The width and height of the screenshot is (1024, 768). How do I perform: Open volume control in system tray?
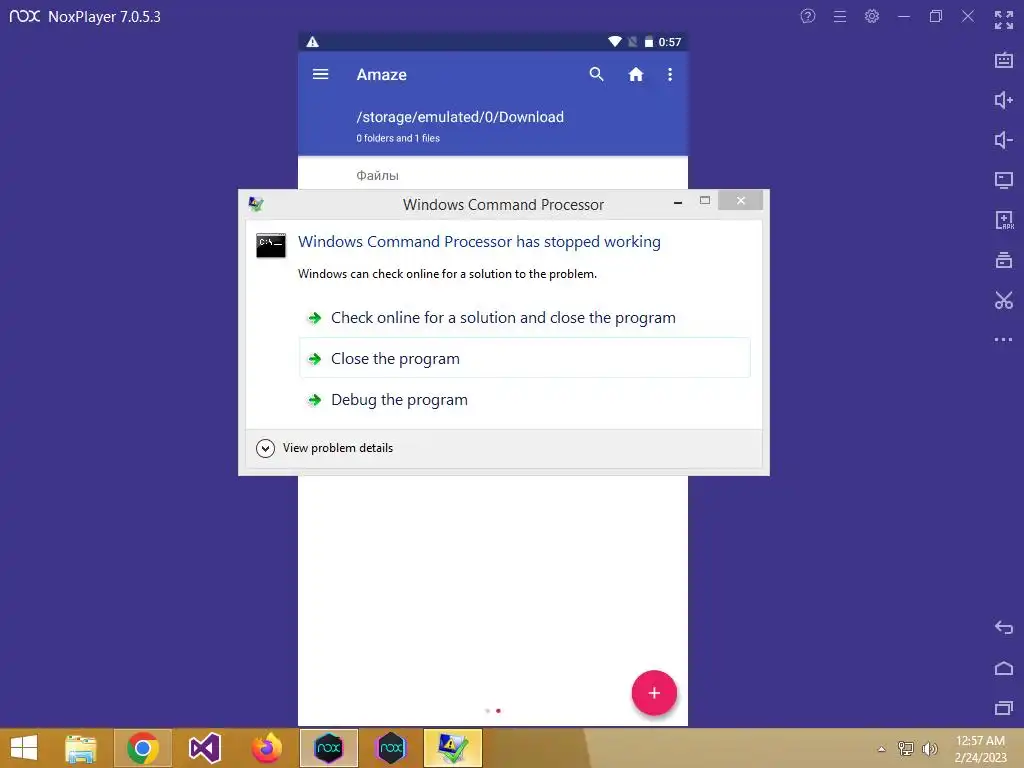pos(929,749)
